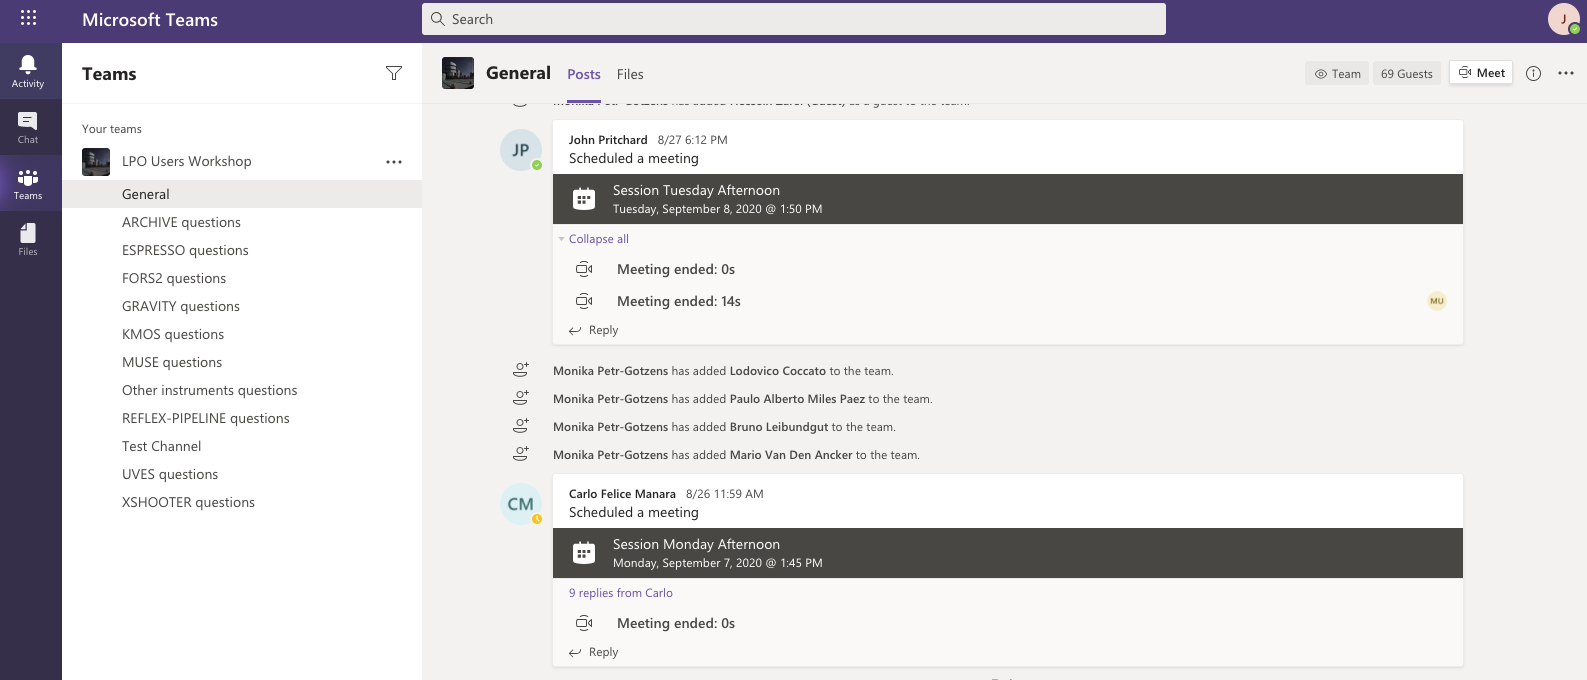Image resolution: width=1587 pixels, height=680 pixels.
Task: Start a meeting with Meet button
Action: (x=1481, y=73)
